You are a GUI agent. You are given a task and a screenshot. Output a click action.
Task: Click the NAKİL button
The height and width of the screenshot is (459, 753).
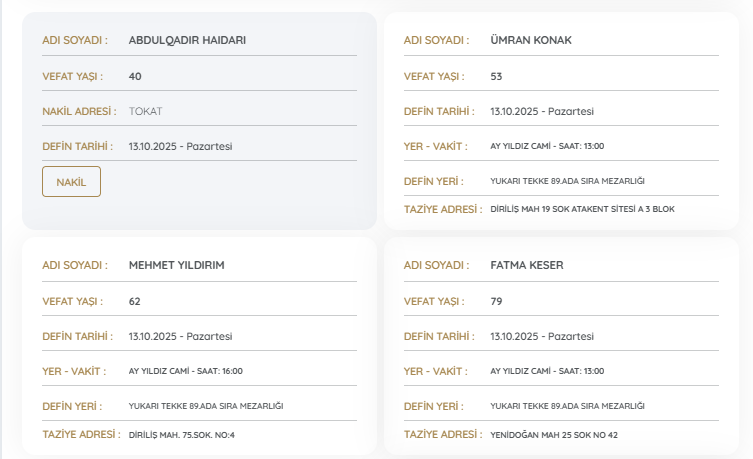pyautogui.click(x=71, y=182)
